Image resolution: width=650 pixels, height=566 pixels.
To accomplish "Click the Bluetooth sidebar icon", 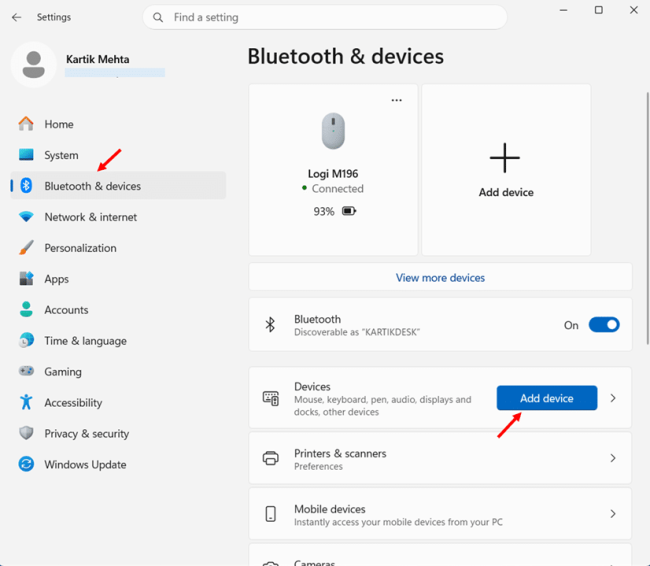I will (26, 185).
